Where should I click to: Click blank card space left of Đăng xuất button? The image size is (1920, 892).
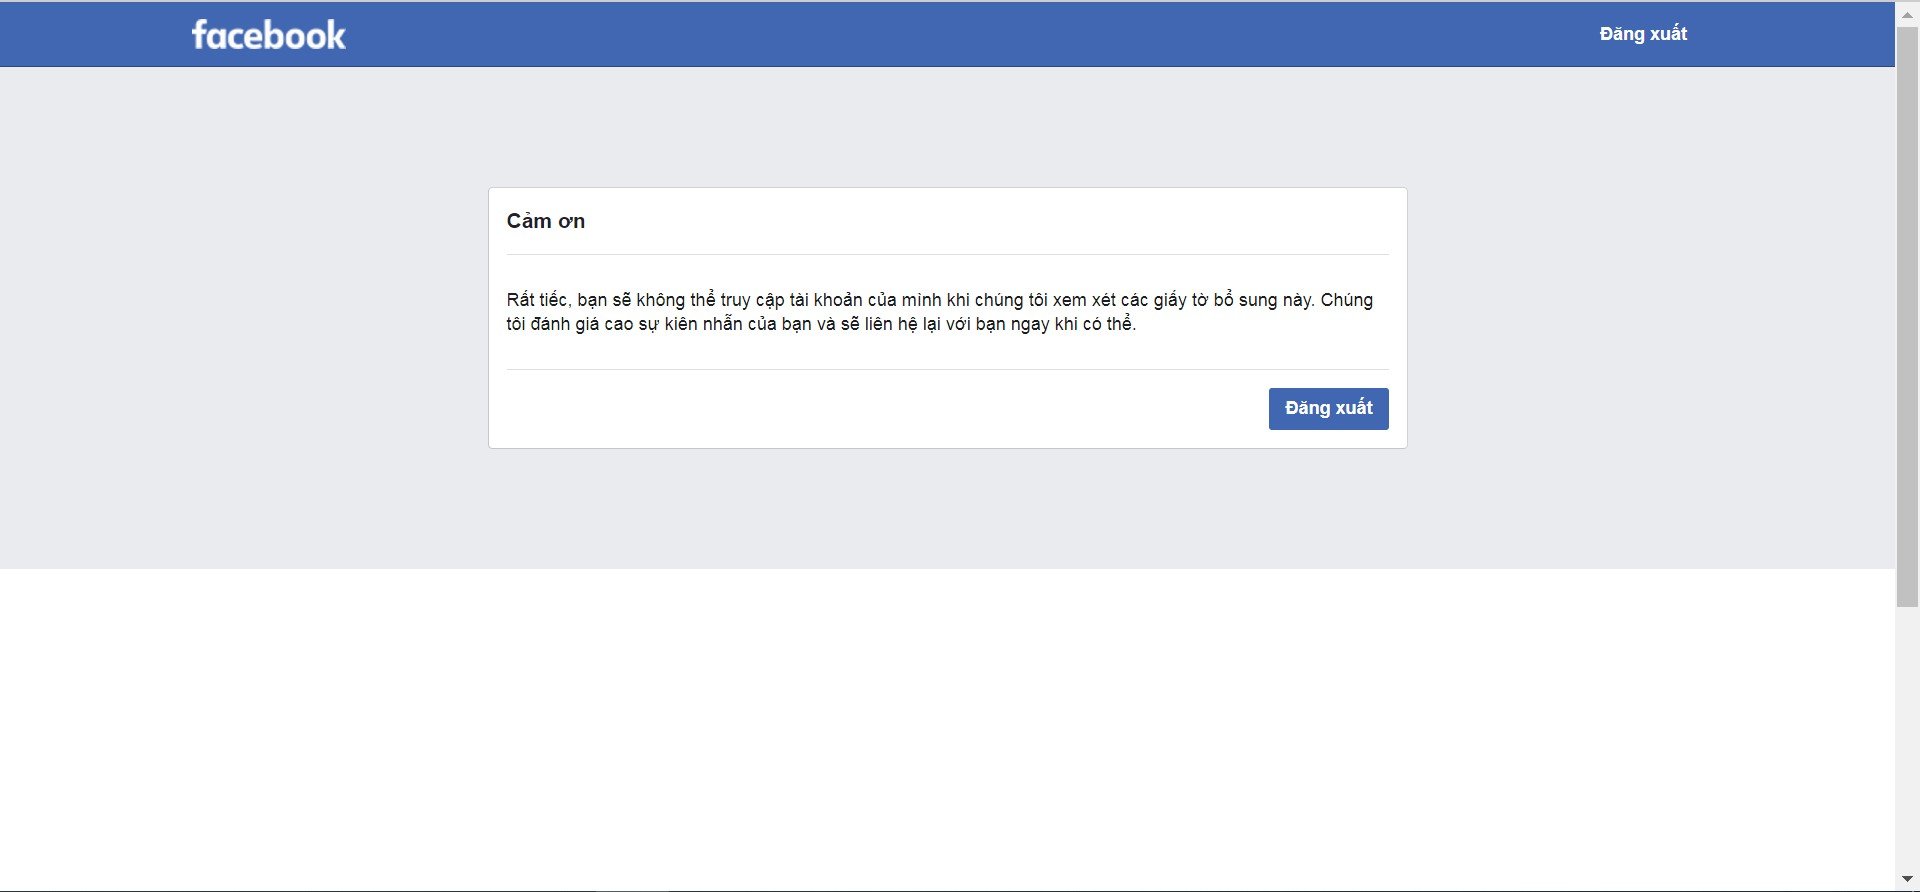pyautogui.click(x=880, y=409)
